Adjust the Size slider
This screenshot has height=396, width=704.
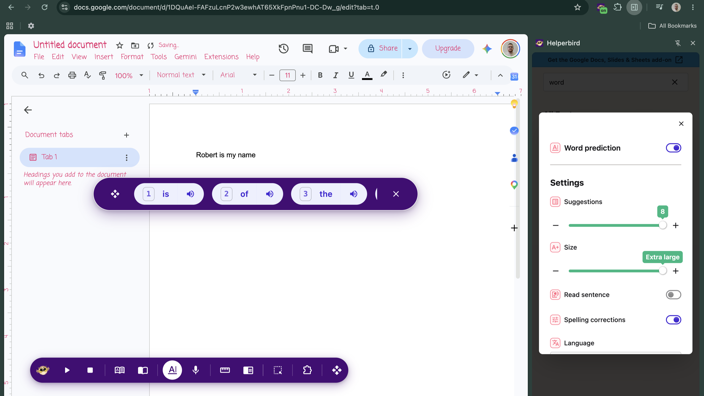click(x=616, y=271)
